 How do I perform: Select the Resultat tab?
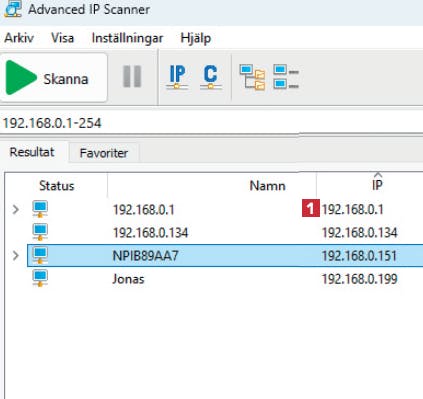32,152
